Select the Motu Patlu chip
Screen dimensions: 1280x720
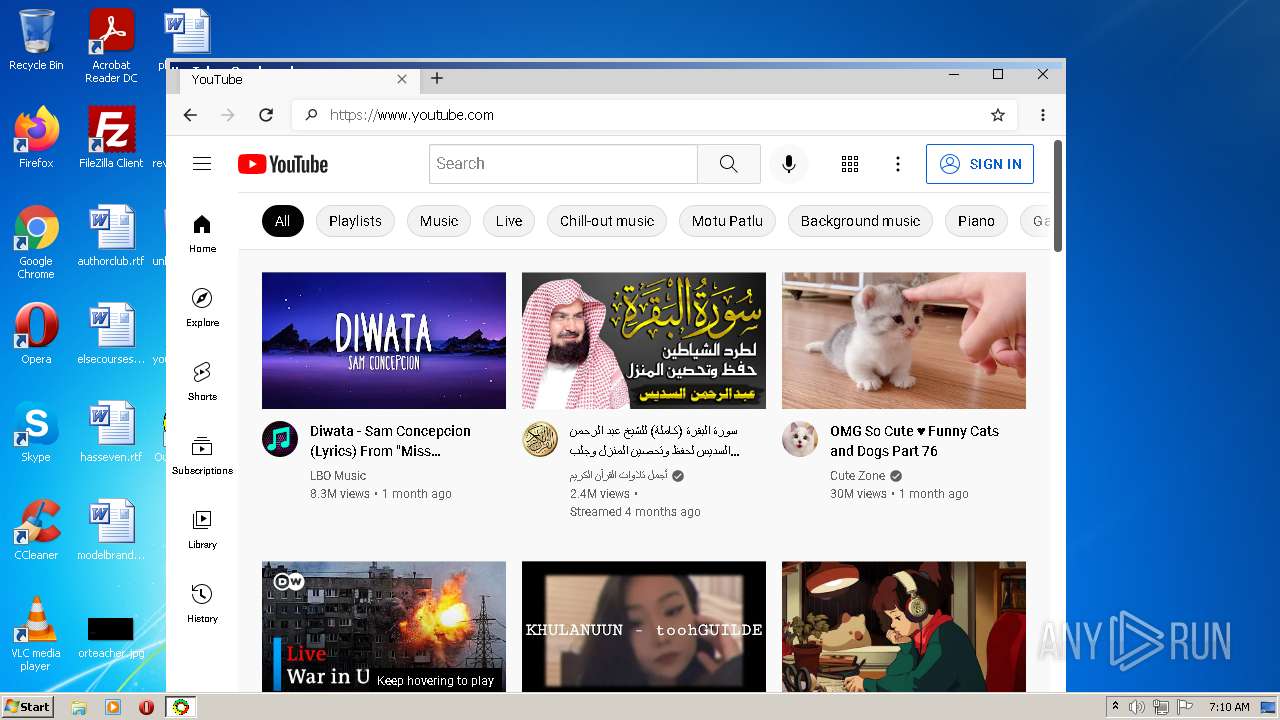(727, 221)
